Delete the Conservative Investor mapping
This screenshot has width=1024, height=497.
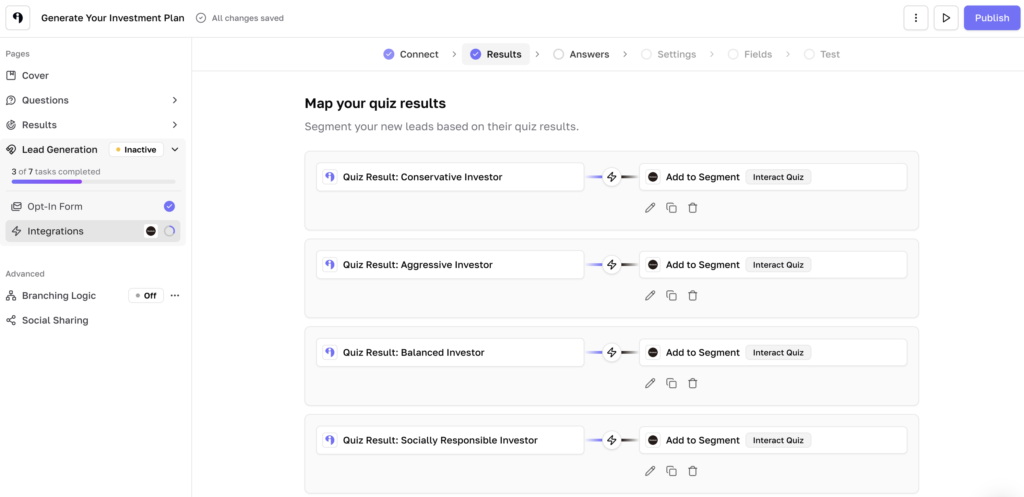(x=693, y=208)
